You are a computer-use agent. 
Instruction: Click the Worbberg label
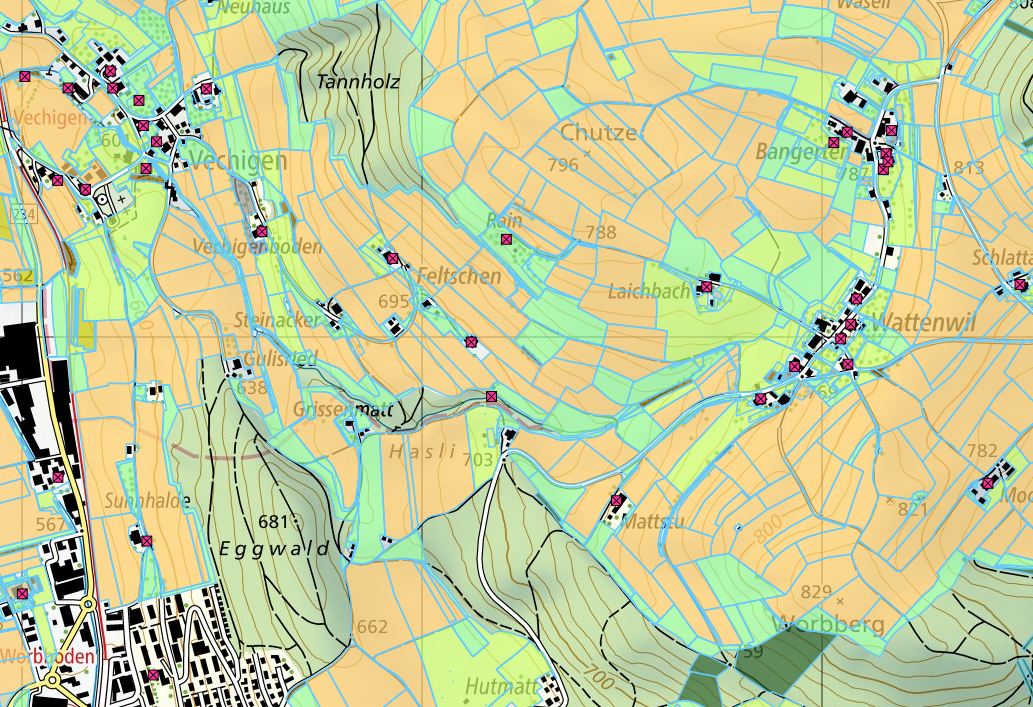[x=829, y=625]
